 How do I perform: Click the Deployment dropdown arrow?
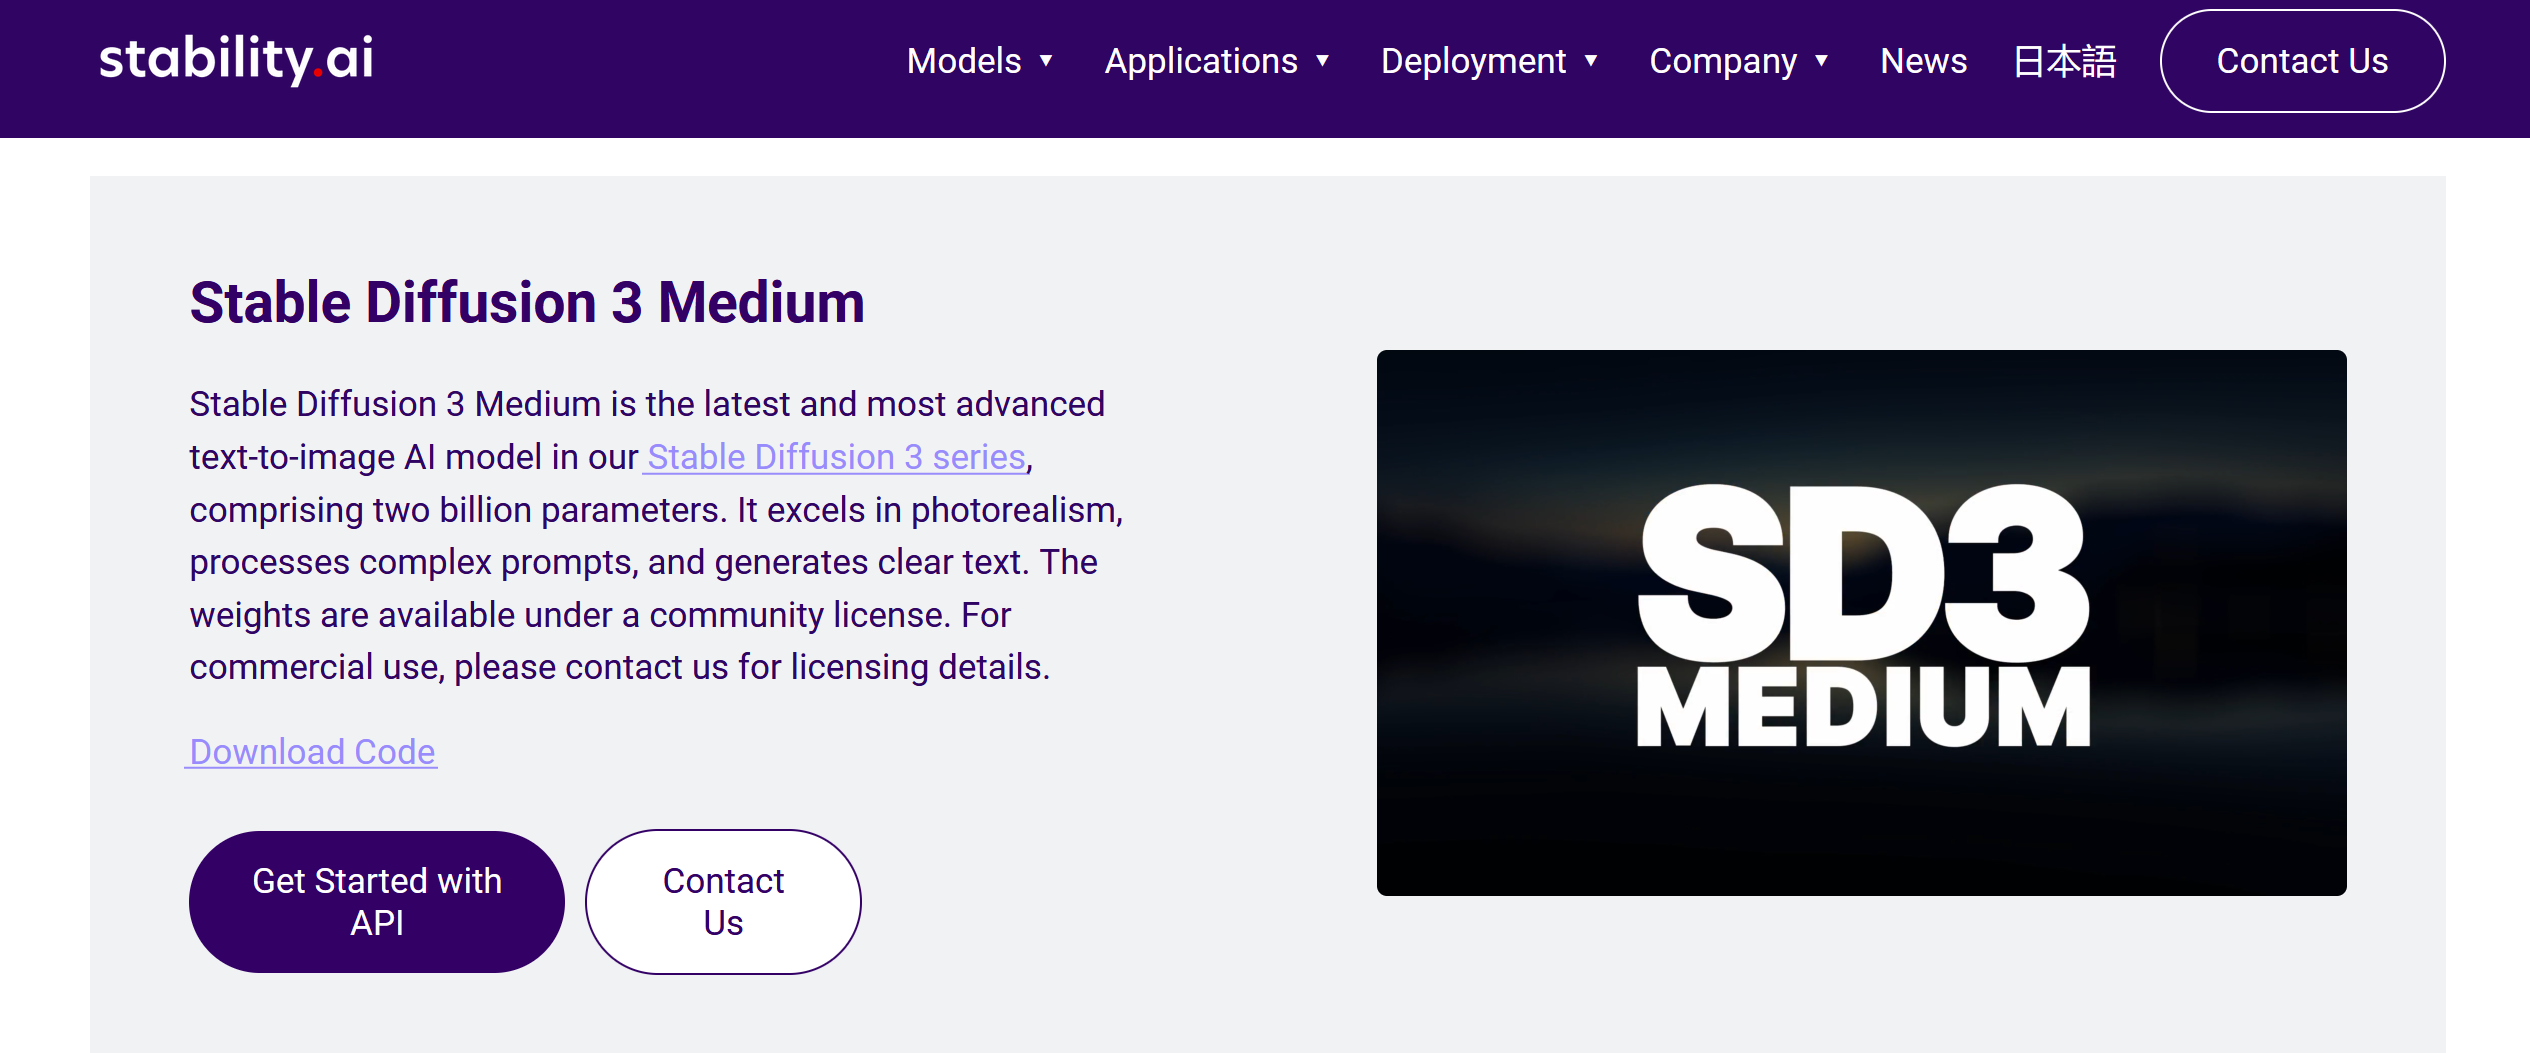click(x=1590, y=61)
